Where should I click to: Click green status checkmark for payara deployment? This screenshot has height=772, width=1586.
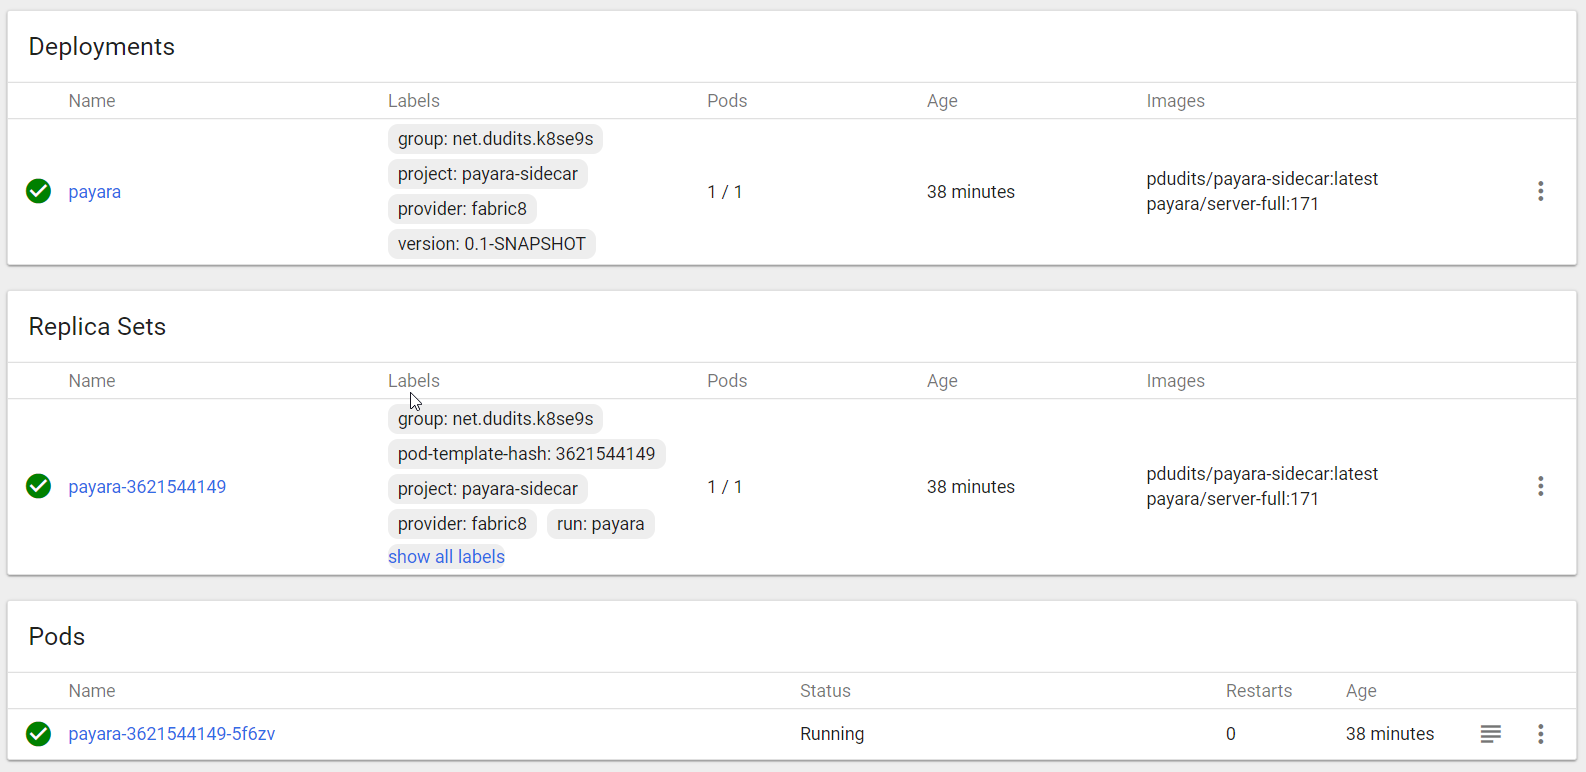[x=39, y=191]
